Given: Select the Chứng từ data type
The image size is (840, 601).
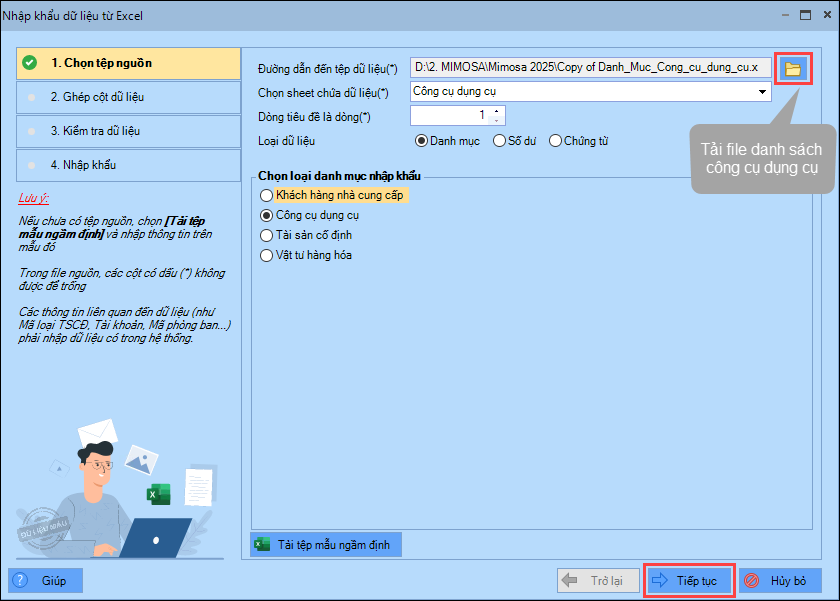Looking at the screenshot, I should tap(579, 141).
